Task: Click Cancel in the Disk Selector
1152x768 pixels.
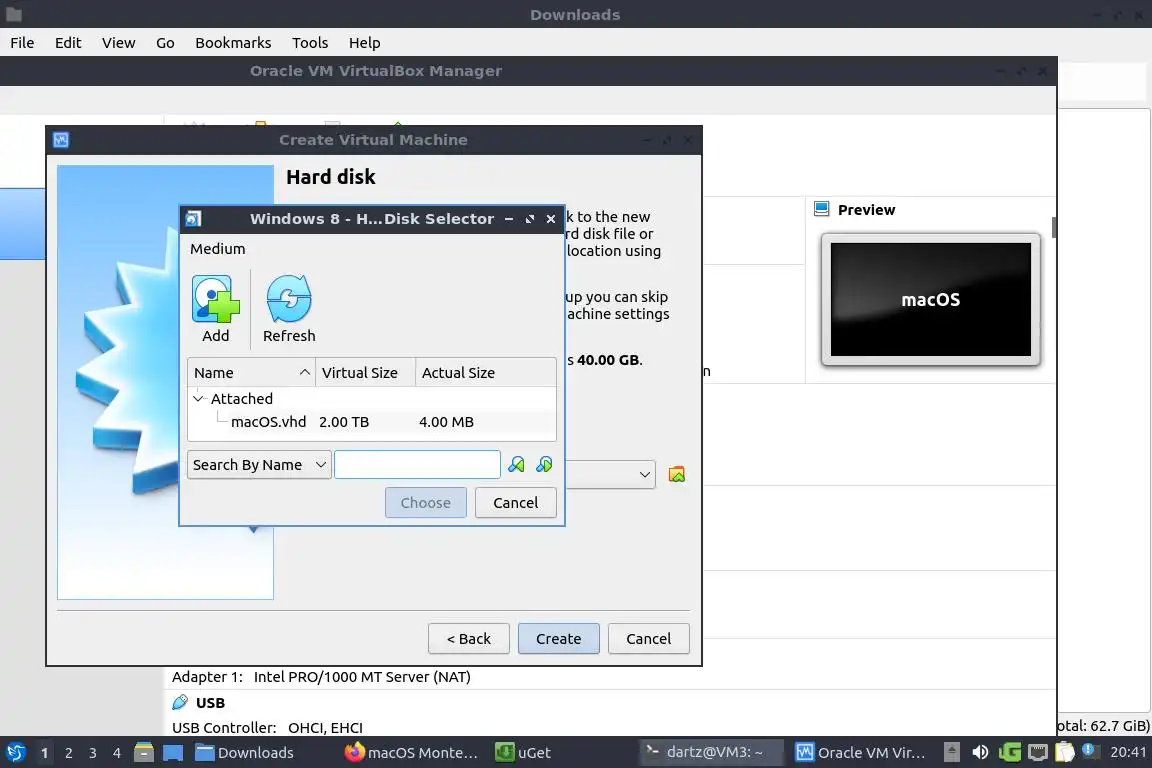Action: click(x=515, y=503)
